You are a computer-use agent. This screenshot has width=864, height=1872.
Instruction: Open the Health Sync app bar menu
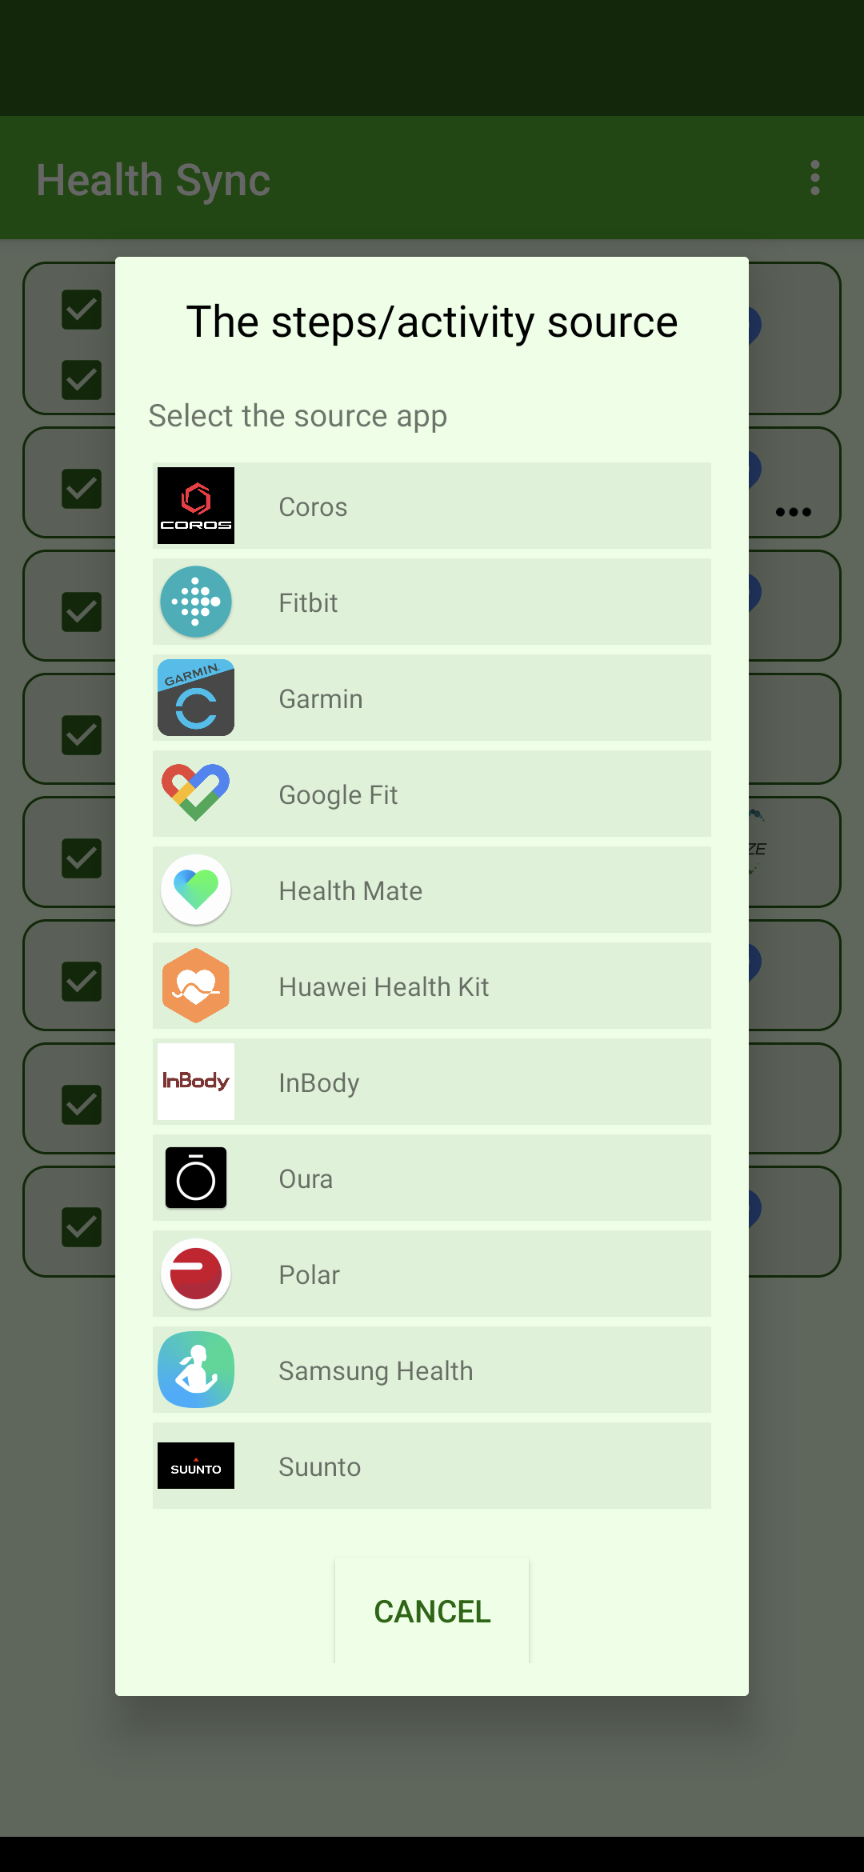pyautogui.click(x=815, y=177)
